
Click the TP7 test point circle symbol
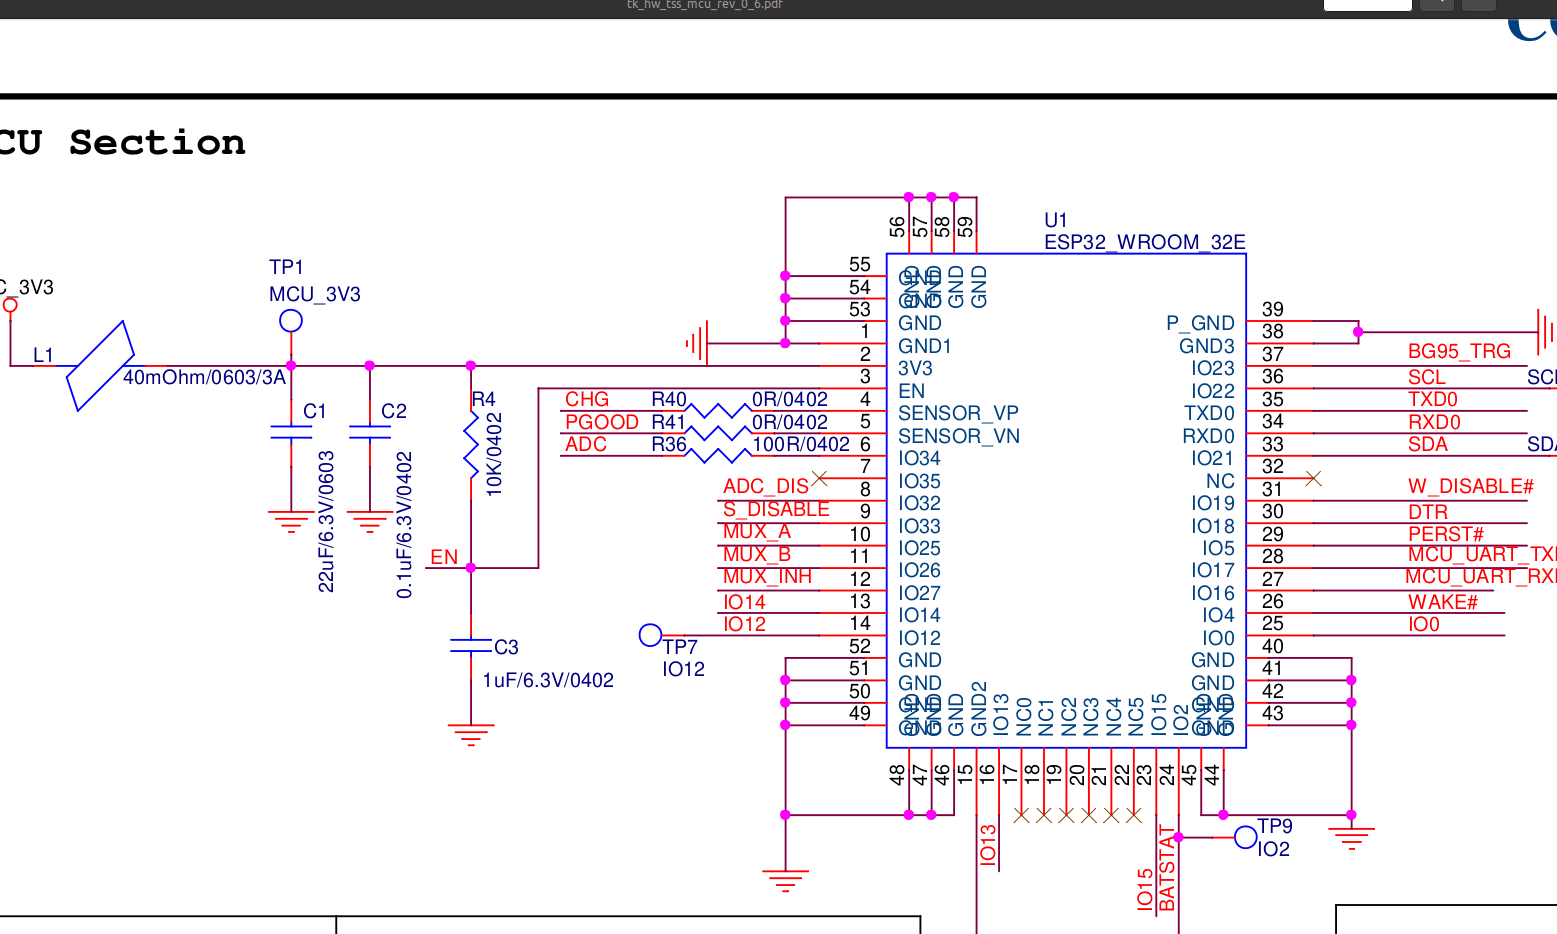650,635
